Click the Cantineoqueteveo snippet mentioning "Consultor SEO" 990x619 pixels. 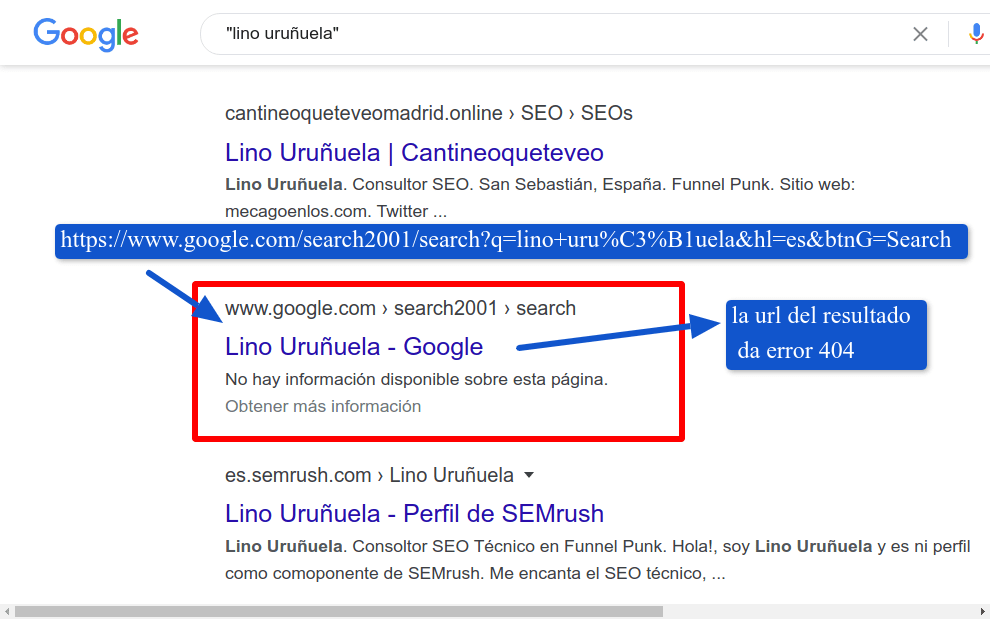(540, 198)
